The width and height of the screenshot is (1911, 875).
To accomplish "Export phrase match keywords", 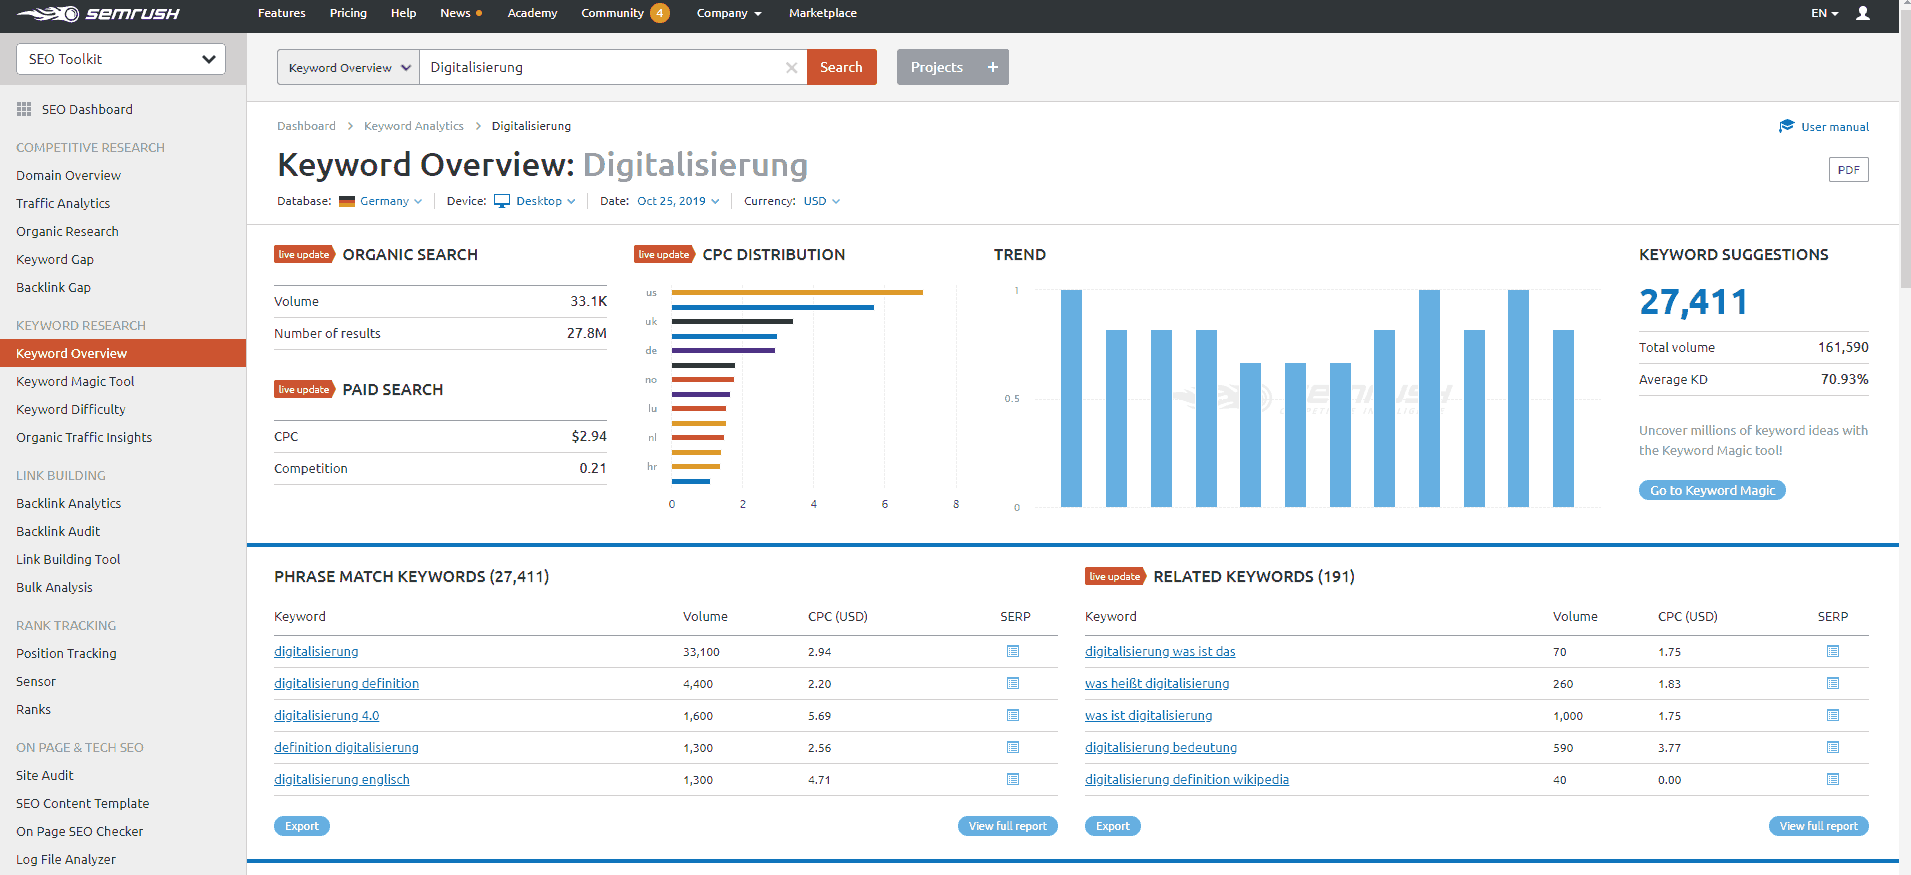I will [302, 826].
